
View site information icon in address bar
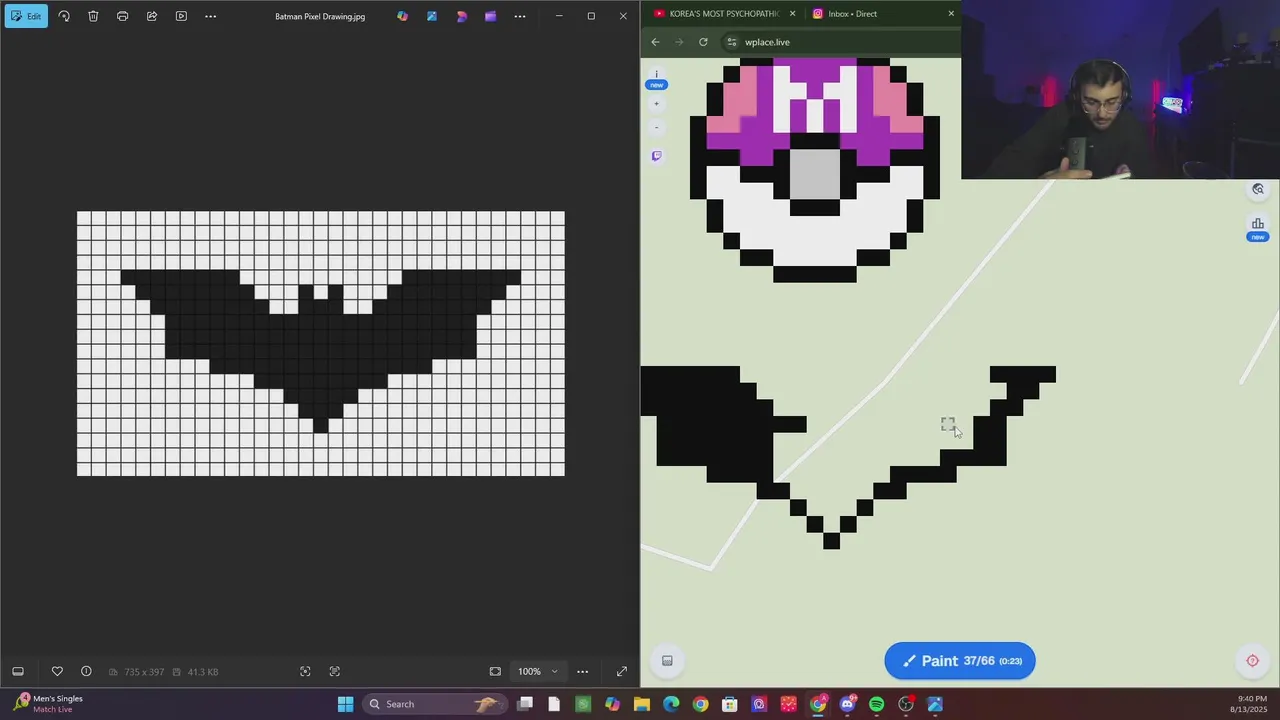tap(732, 42)
